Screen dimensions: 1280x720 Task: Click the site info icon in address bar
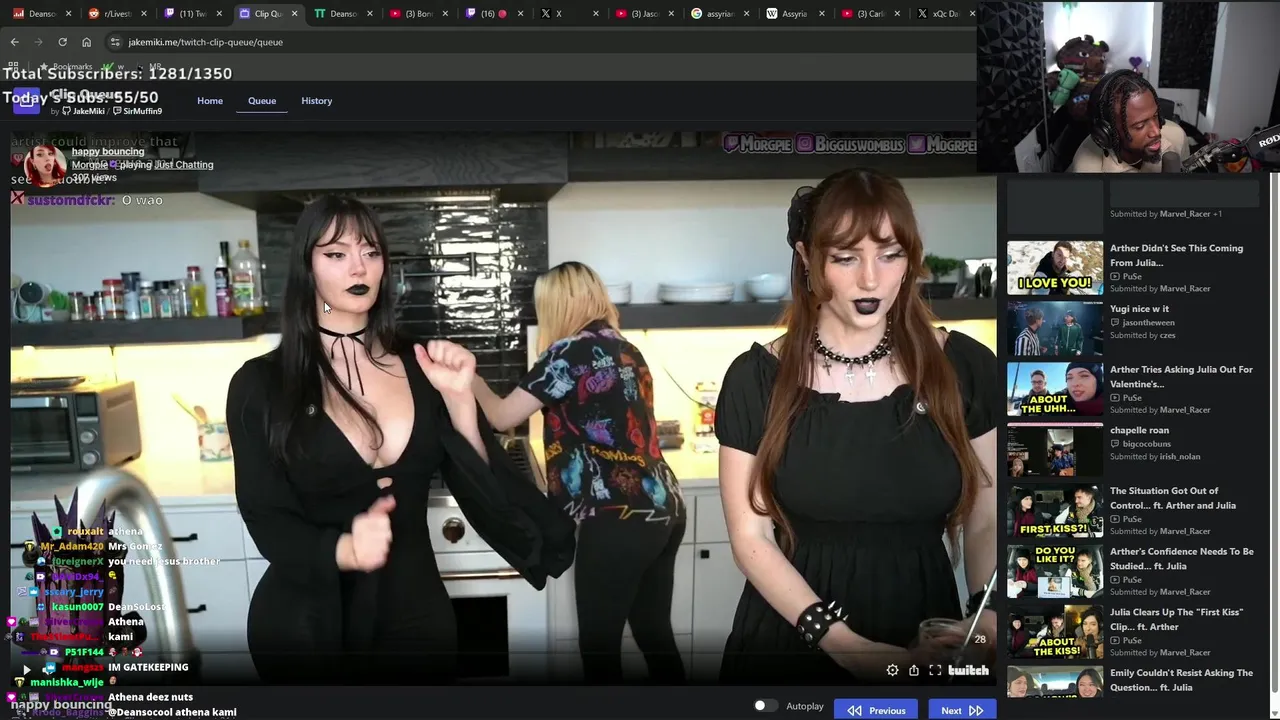[115, 42]
